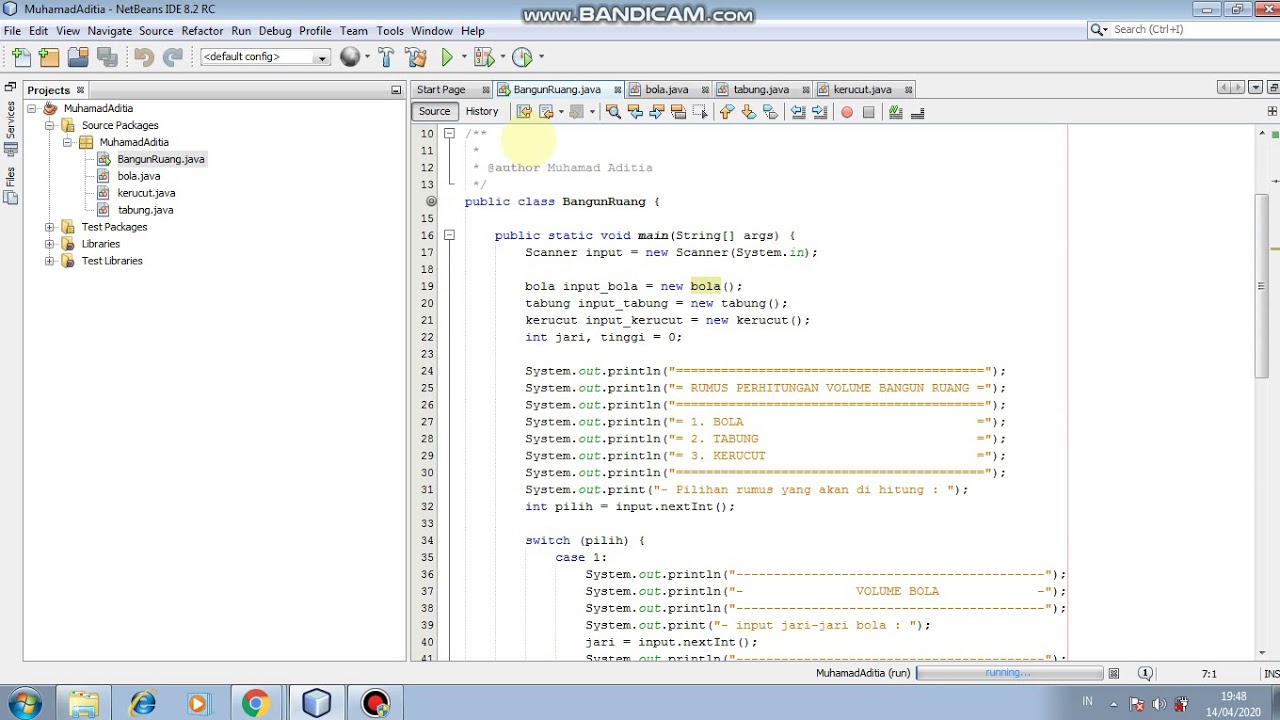Open the Start Page tab
Screen dimensions: 1280x720
[x=441, y=89]
